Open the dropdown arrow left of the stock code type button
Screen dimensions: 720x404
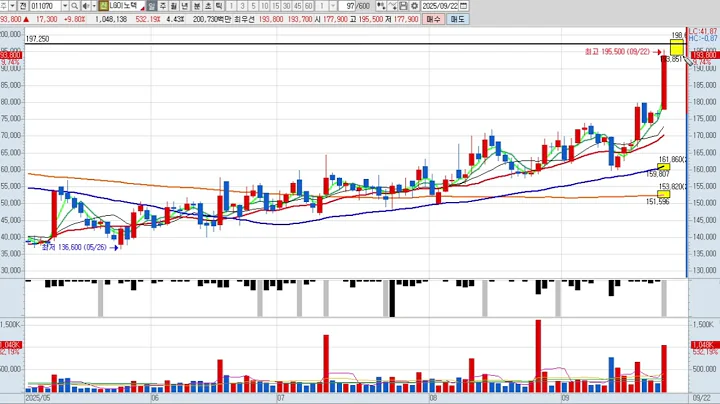[12, 6]
